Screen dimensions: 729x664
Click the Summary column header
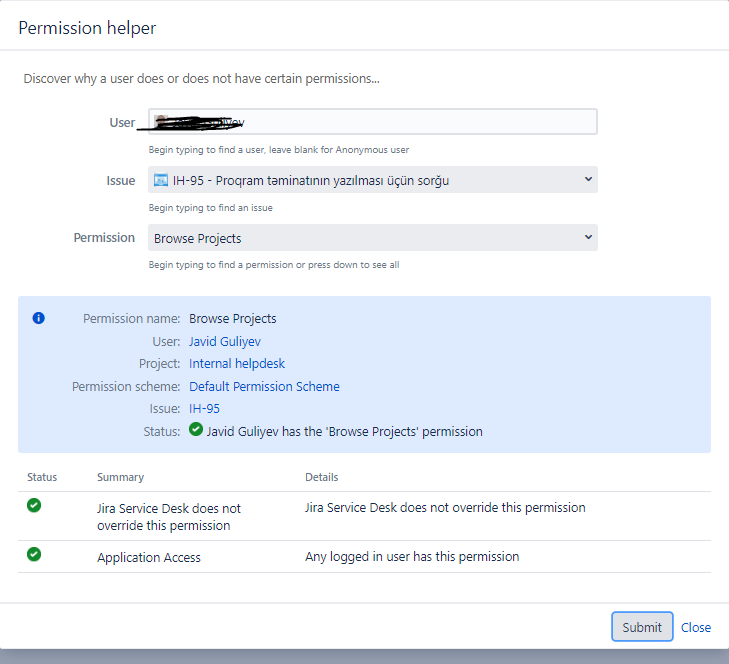120,477
